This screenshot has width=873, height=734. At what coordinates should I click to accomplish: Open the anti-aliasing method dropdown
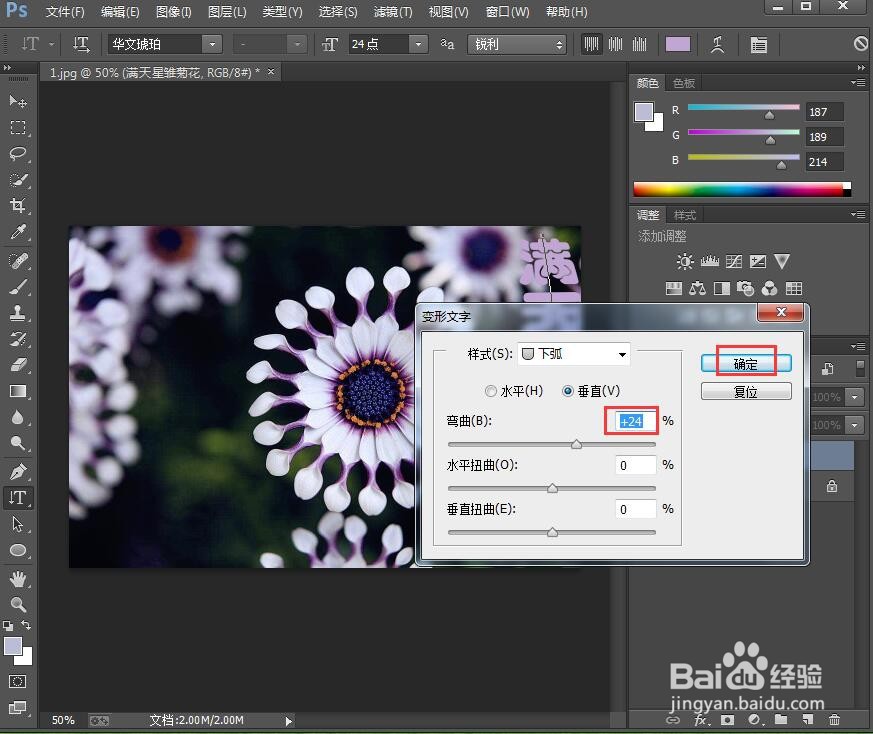(517, 45)
